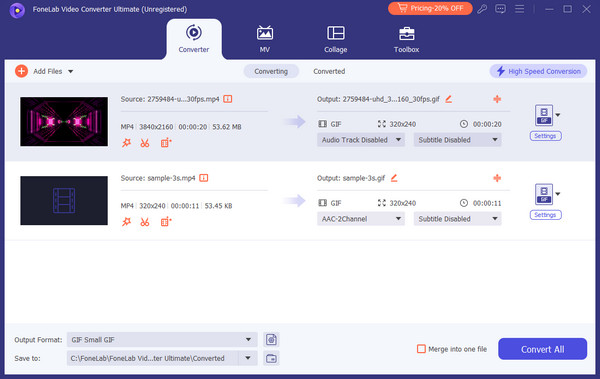Open the AAC-2Channel audio dropdown
Viewport: 600px width, 379px height.
[360, 219]
